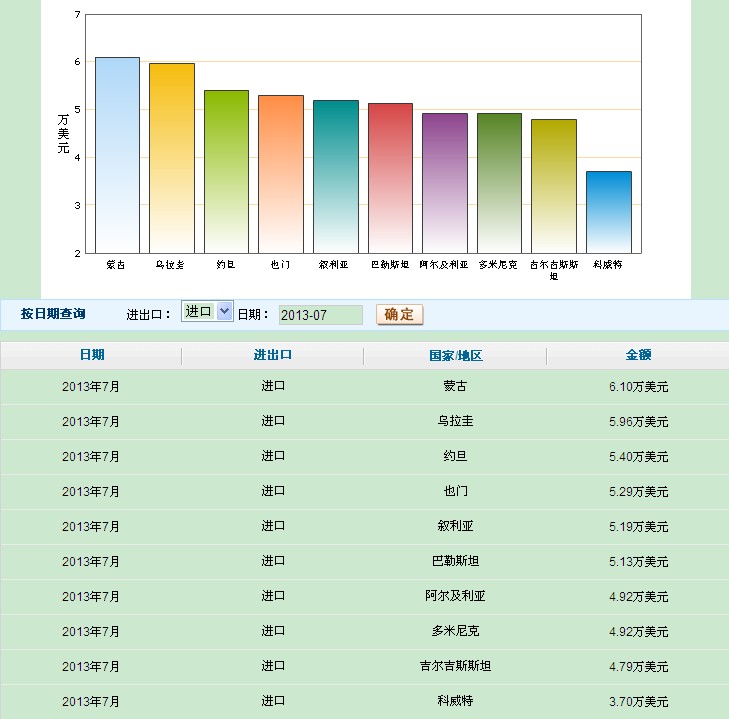The width and height of the screenshot is (729, 719).
Task: Select the short blue 科威特 bar
Action: [608, 212]
